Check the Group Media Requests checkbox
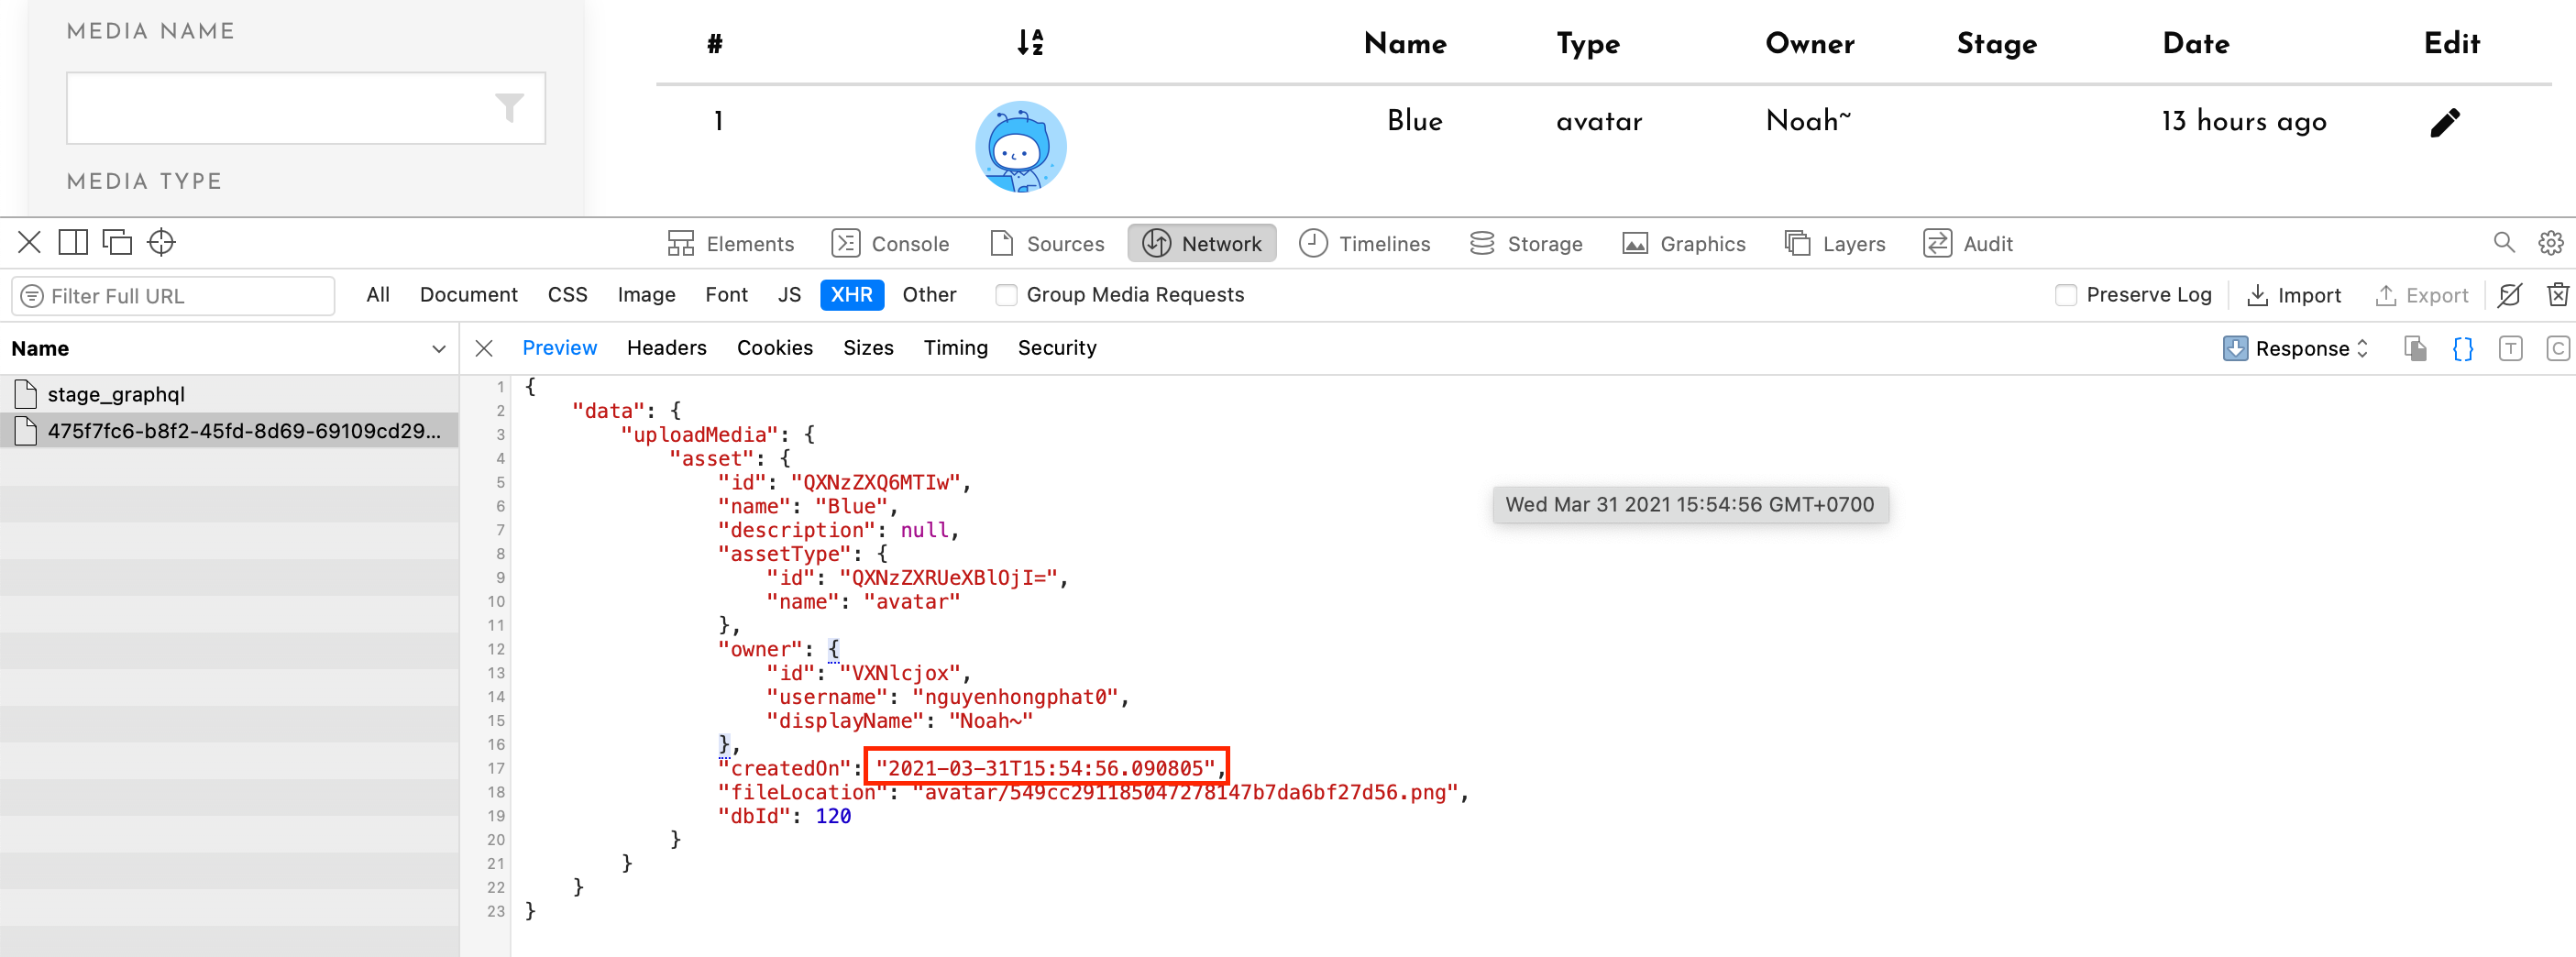The height and width of the screenshot is (957, 2576). pyautogui.click(x=1005, y=295)
